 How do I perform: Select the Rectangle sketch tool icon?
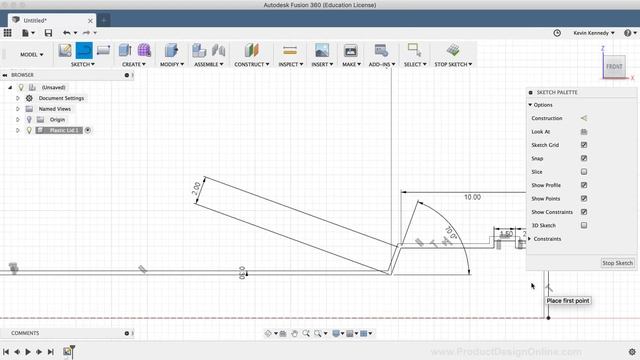tap(103, 50)
